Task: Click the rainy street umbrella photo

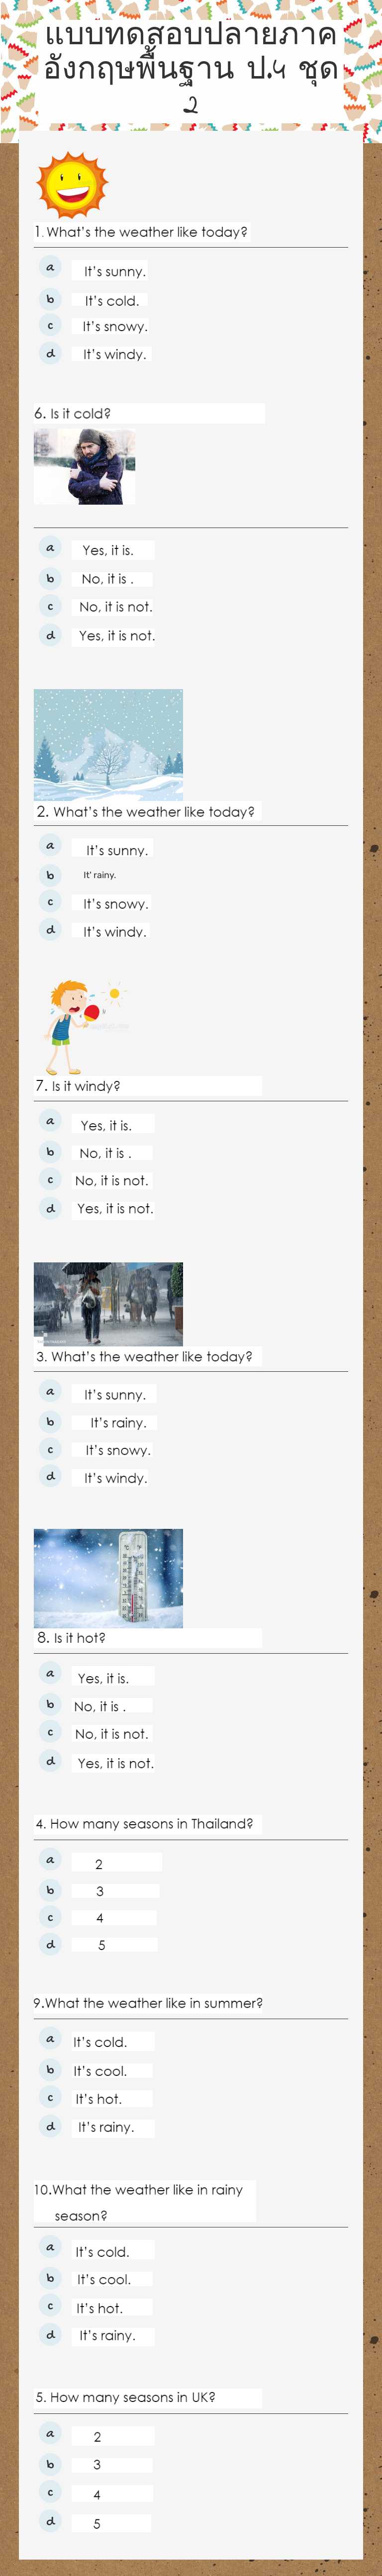Action: (x=108, y=1303)
